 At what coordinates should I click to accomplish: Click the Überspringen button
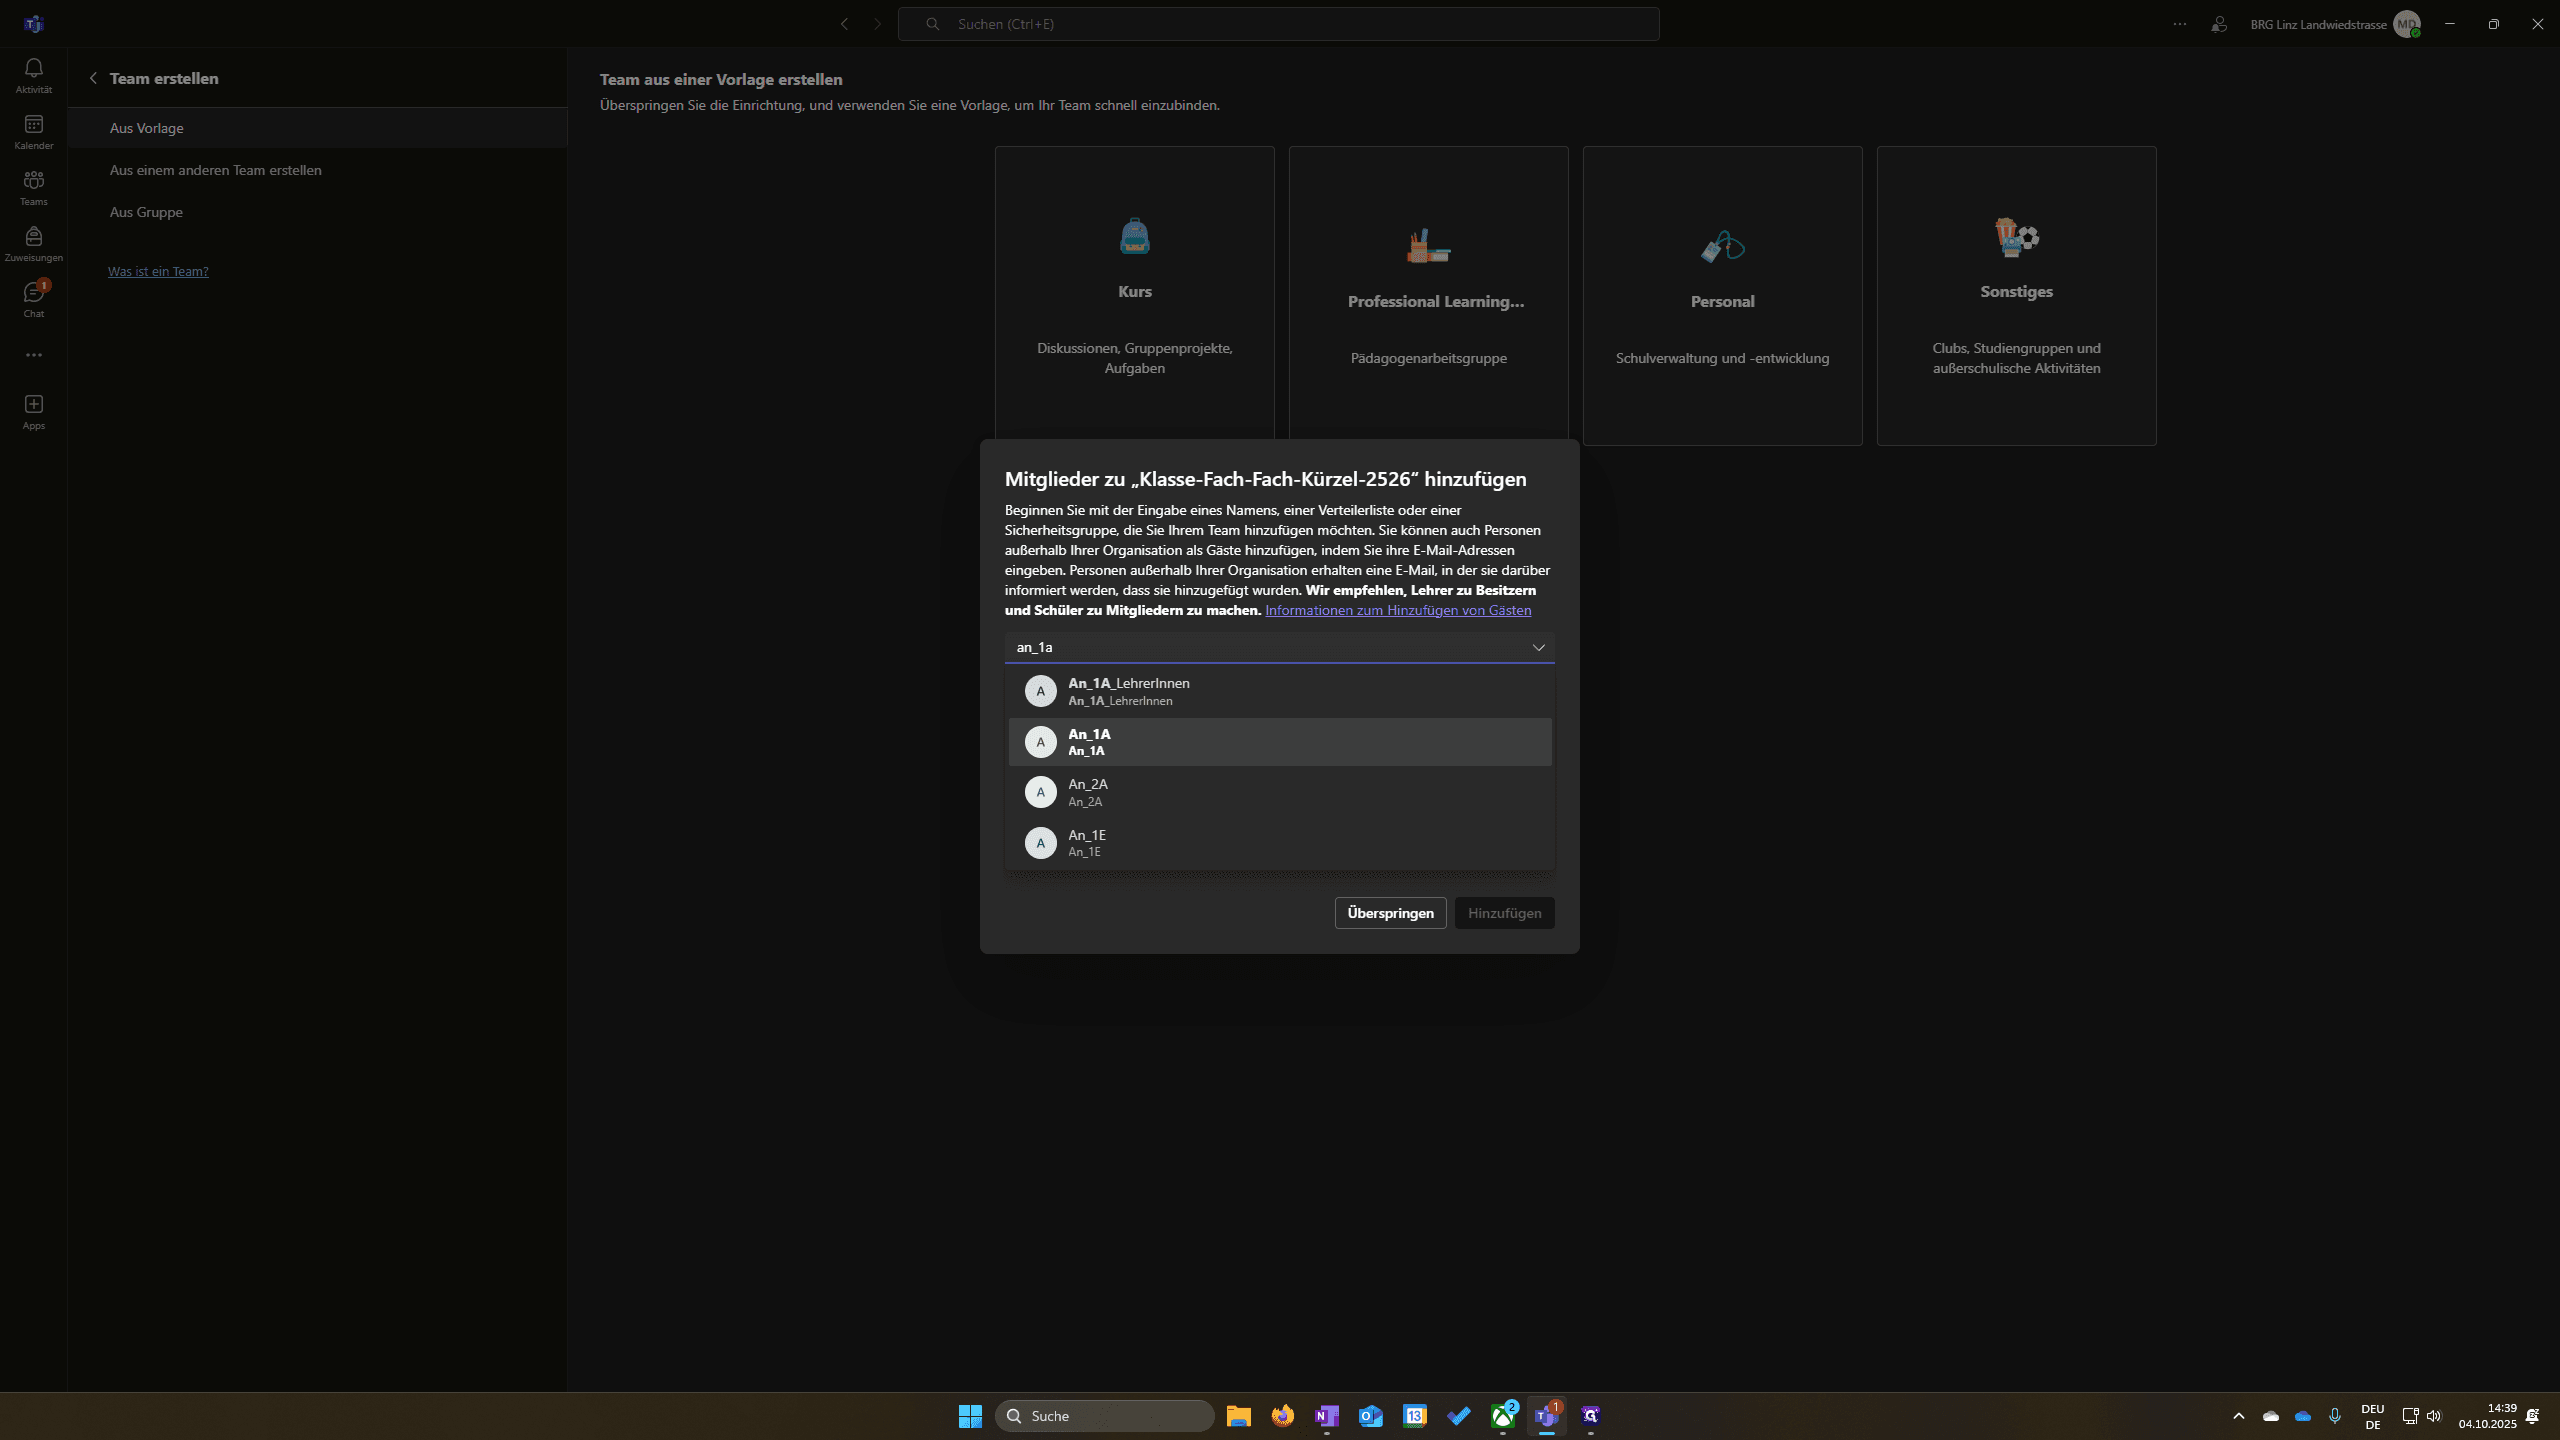pos(1390,913)
